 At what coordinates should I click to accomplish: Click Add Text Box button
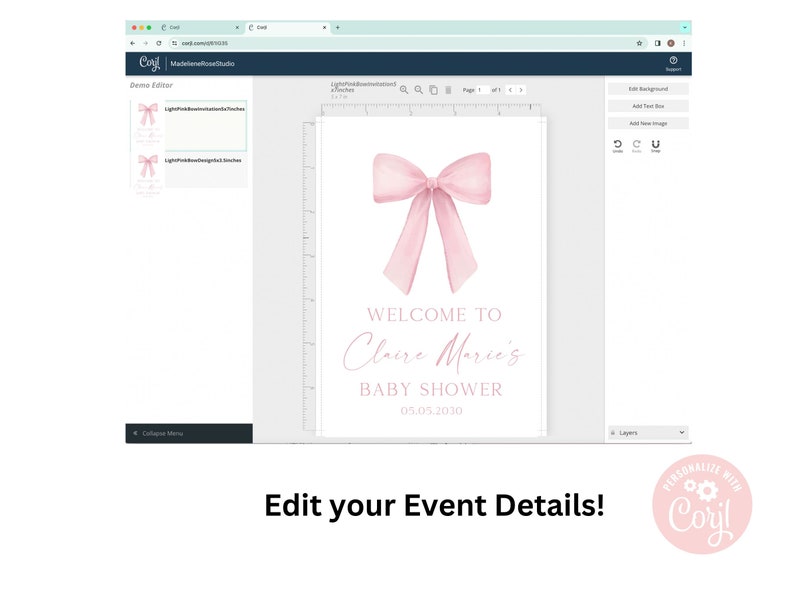(648, 106)
